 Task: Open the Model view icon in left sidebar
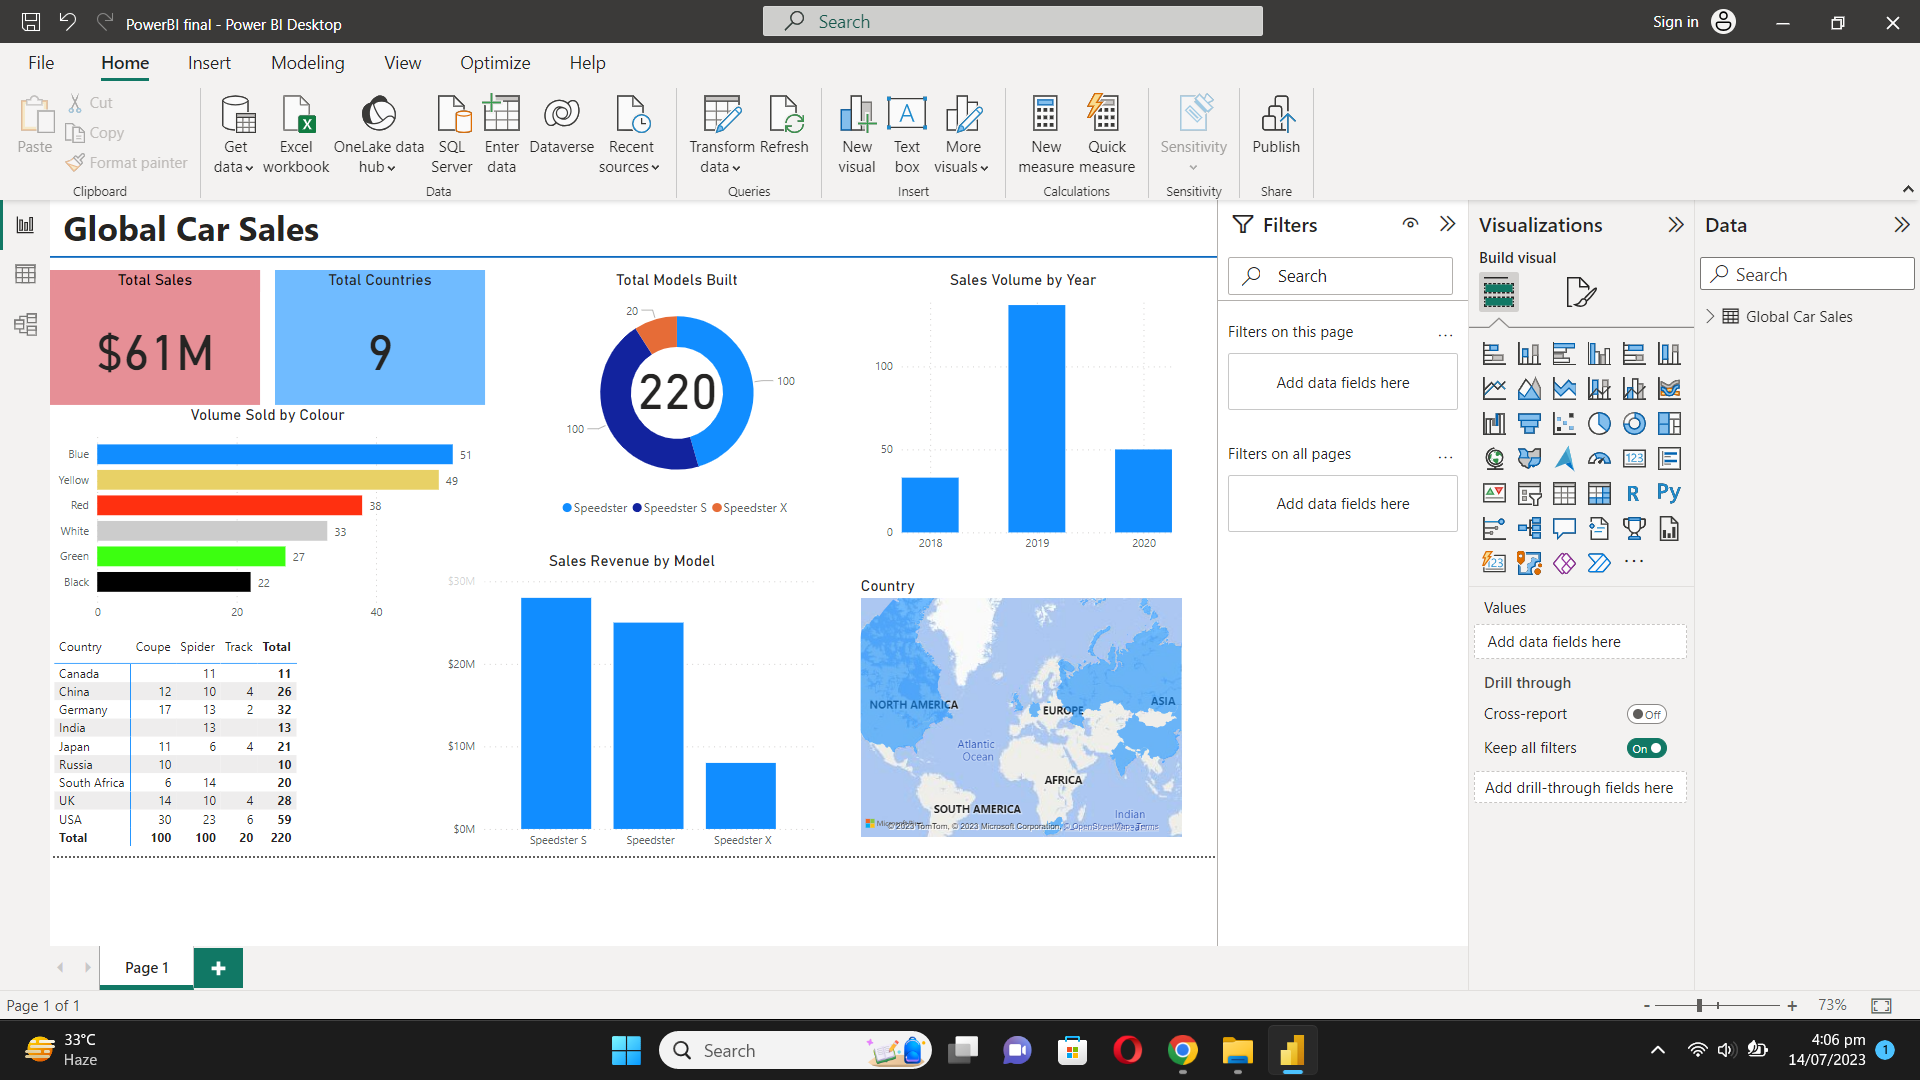click(25, 324)
